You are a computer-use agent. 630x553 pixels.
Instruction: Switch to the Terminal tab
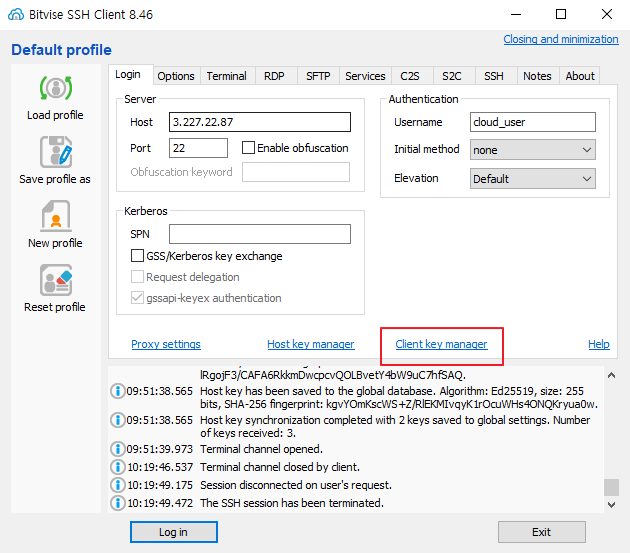pyautogui.click(x=227, y=76)
